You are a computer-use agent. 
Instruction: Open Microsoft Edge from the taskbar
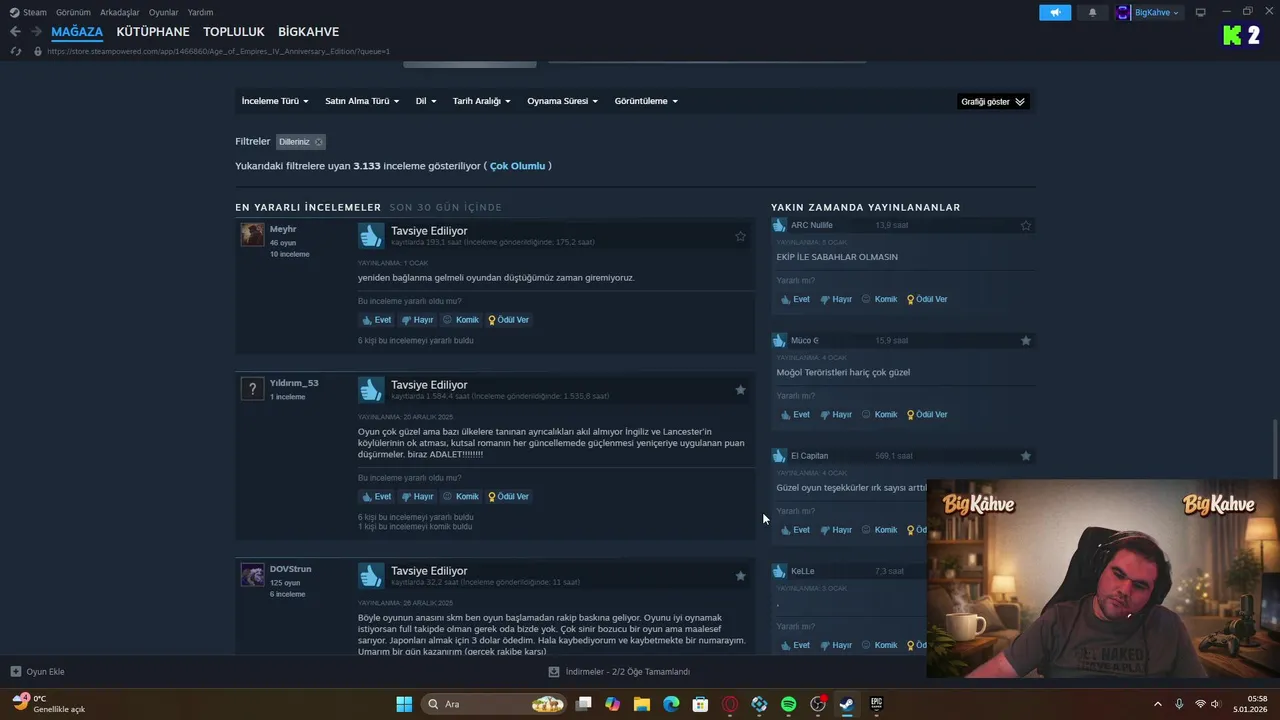[671, 704]
